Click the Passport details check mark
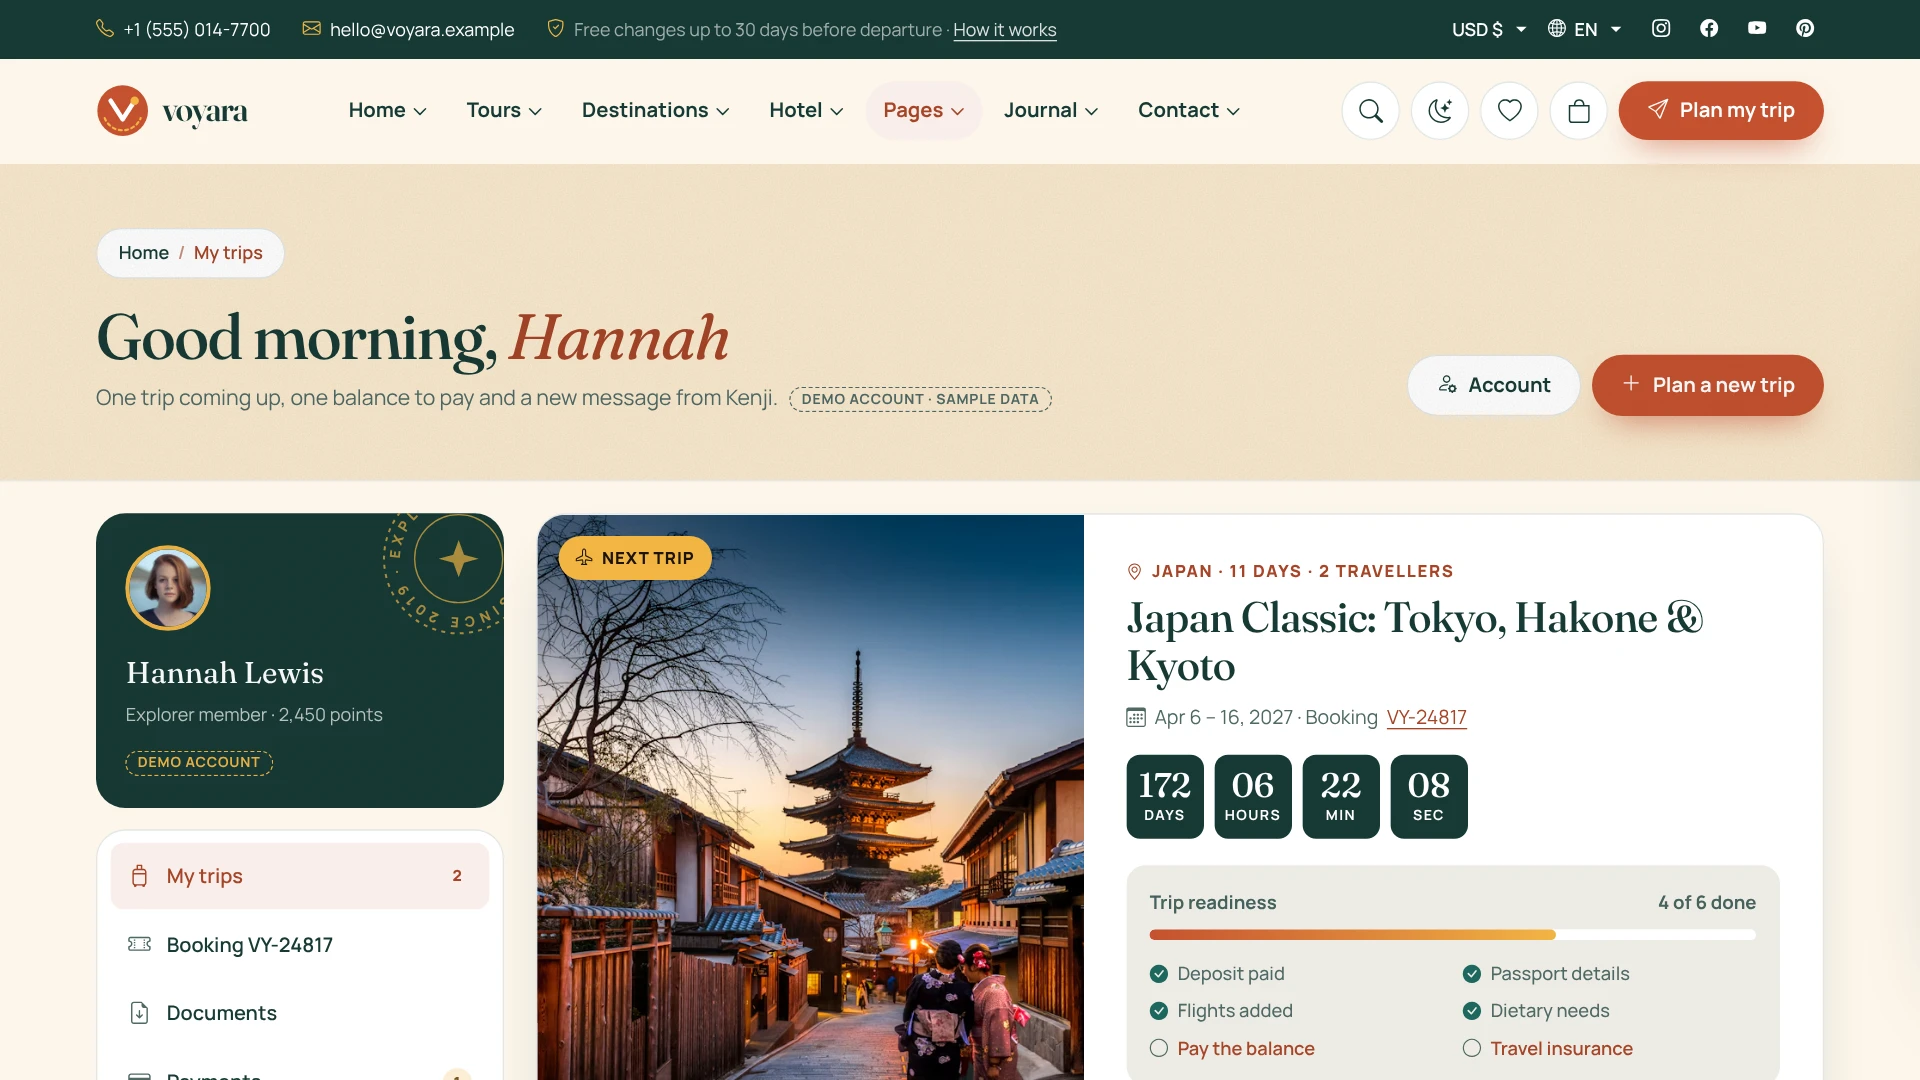The height and width of the screenshot is (1080, 1920). 1472,974
